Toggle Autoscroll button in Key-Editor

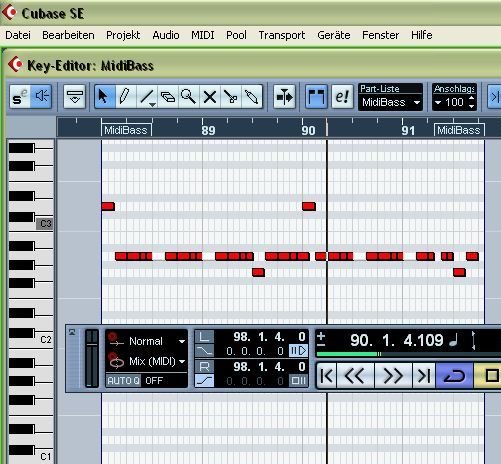point(284,97)
